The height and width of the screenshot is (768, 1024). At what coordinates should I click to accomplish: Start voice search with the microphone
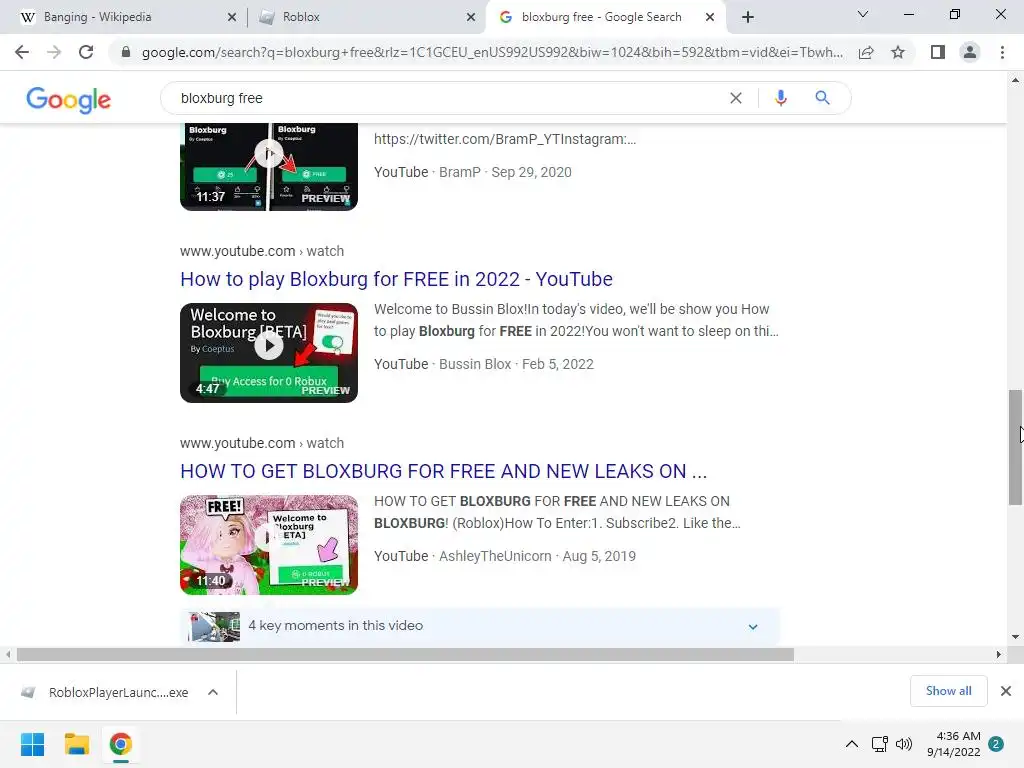click(780, 98)
